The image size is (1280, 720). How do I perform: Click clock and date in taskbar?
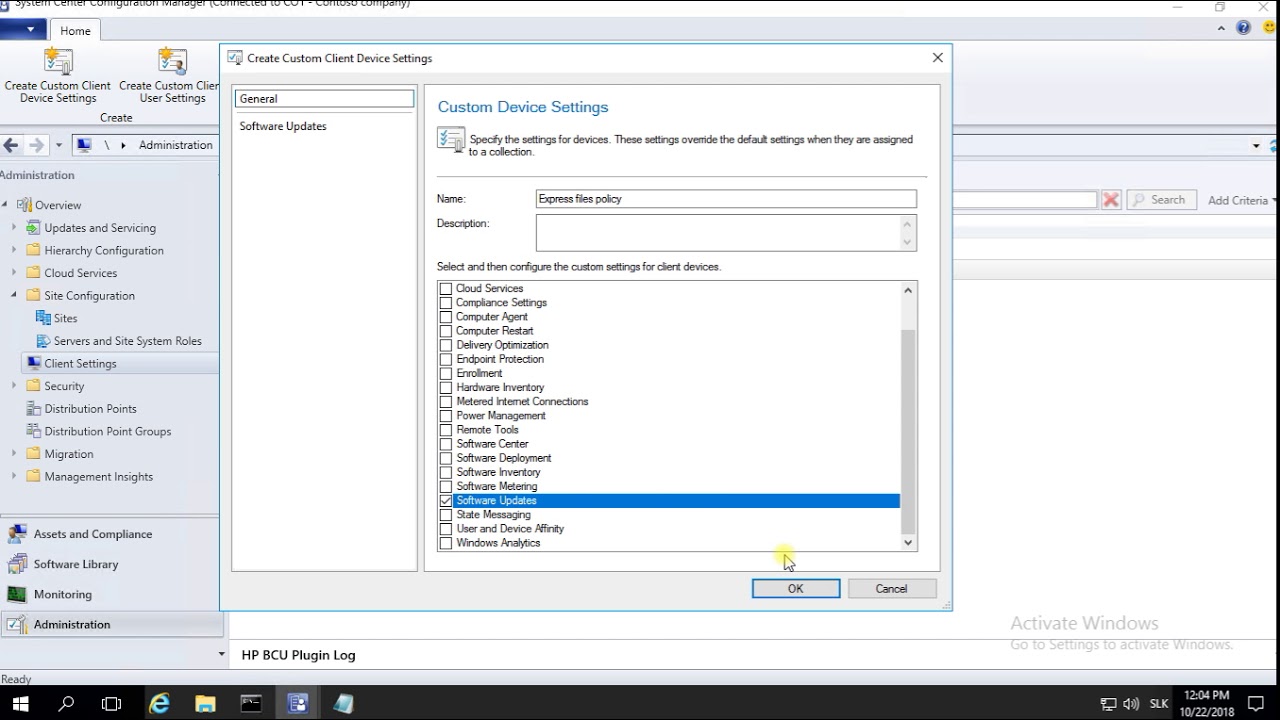coord(1206,703)
